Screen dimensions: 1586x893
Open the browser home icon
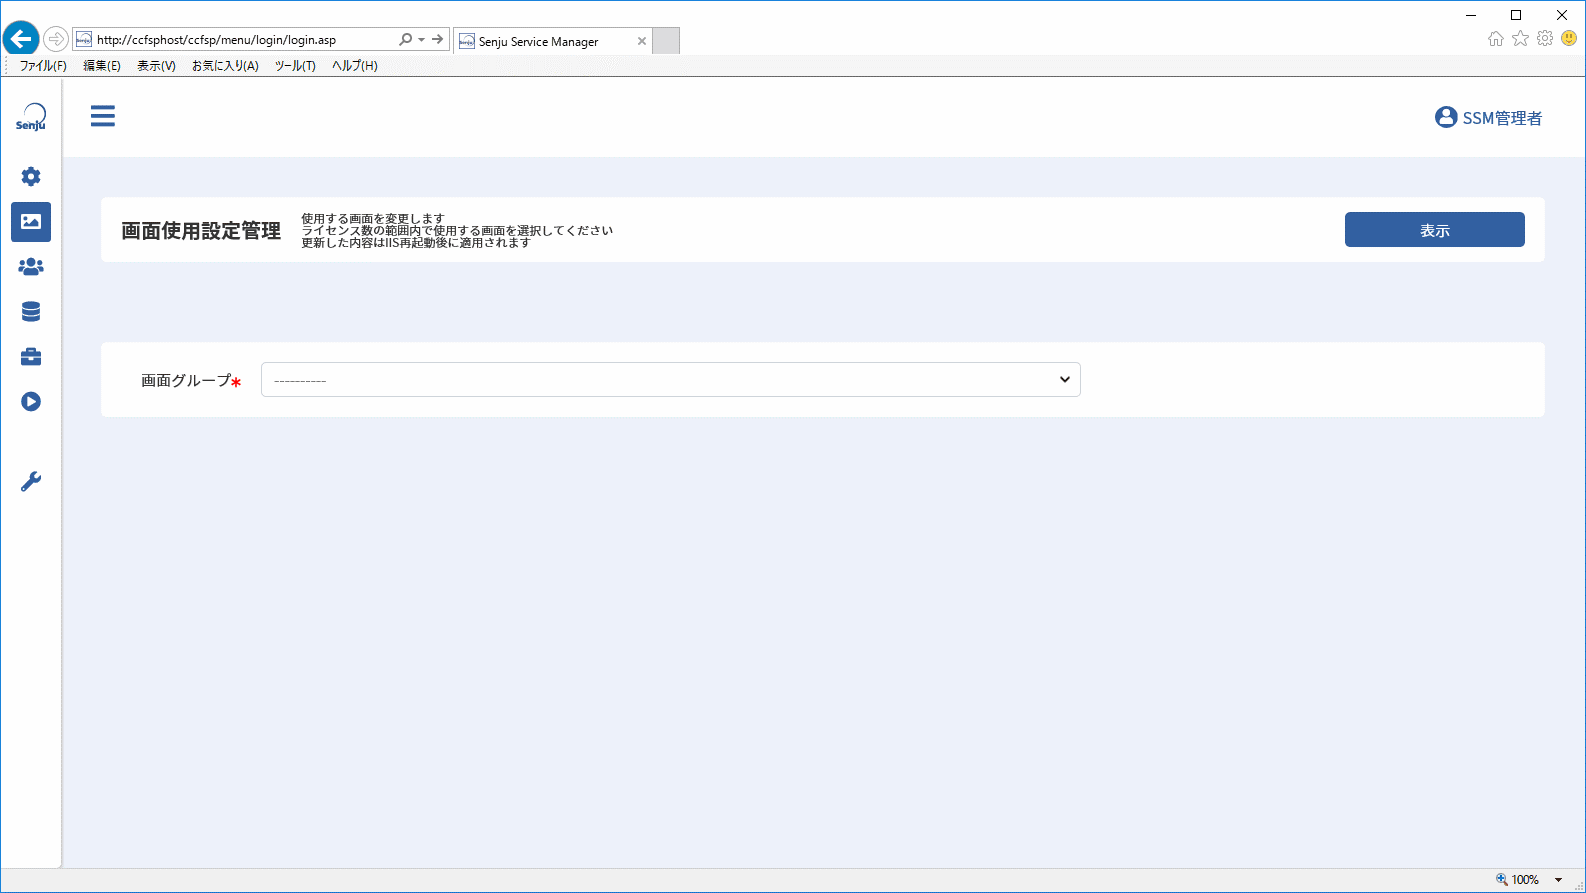coord(1496,39)
